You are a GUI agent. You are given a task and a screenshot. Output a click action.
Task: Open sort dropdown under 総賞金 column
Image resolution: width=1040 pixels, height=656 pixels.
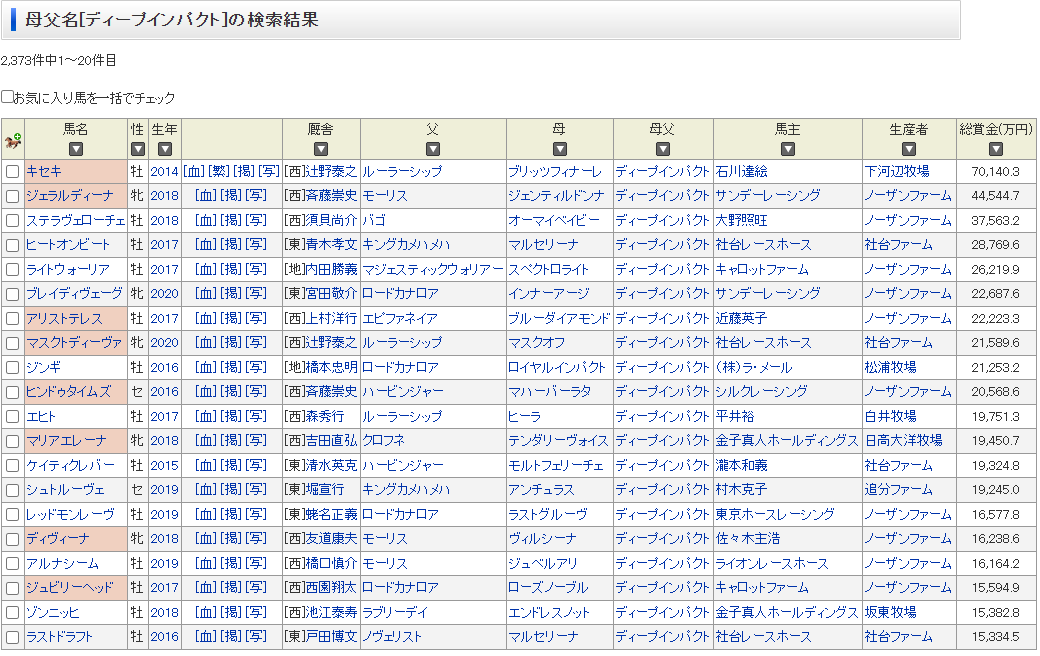pyautogui.click(x=996, y=149)
